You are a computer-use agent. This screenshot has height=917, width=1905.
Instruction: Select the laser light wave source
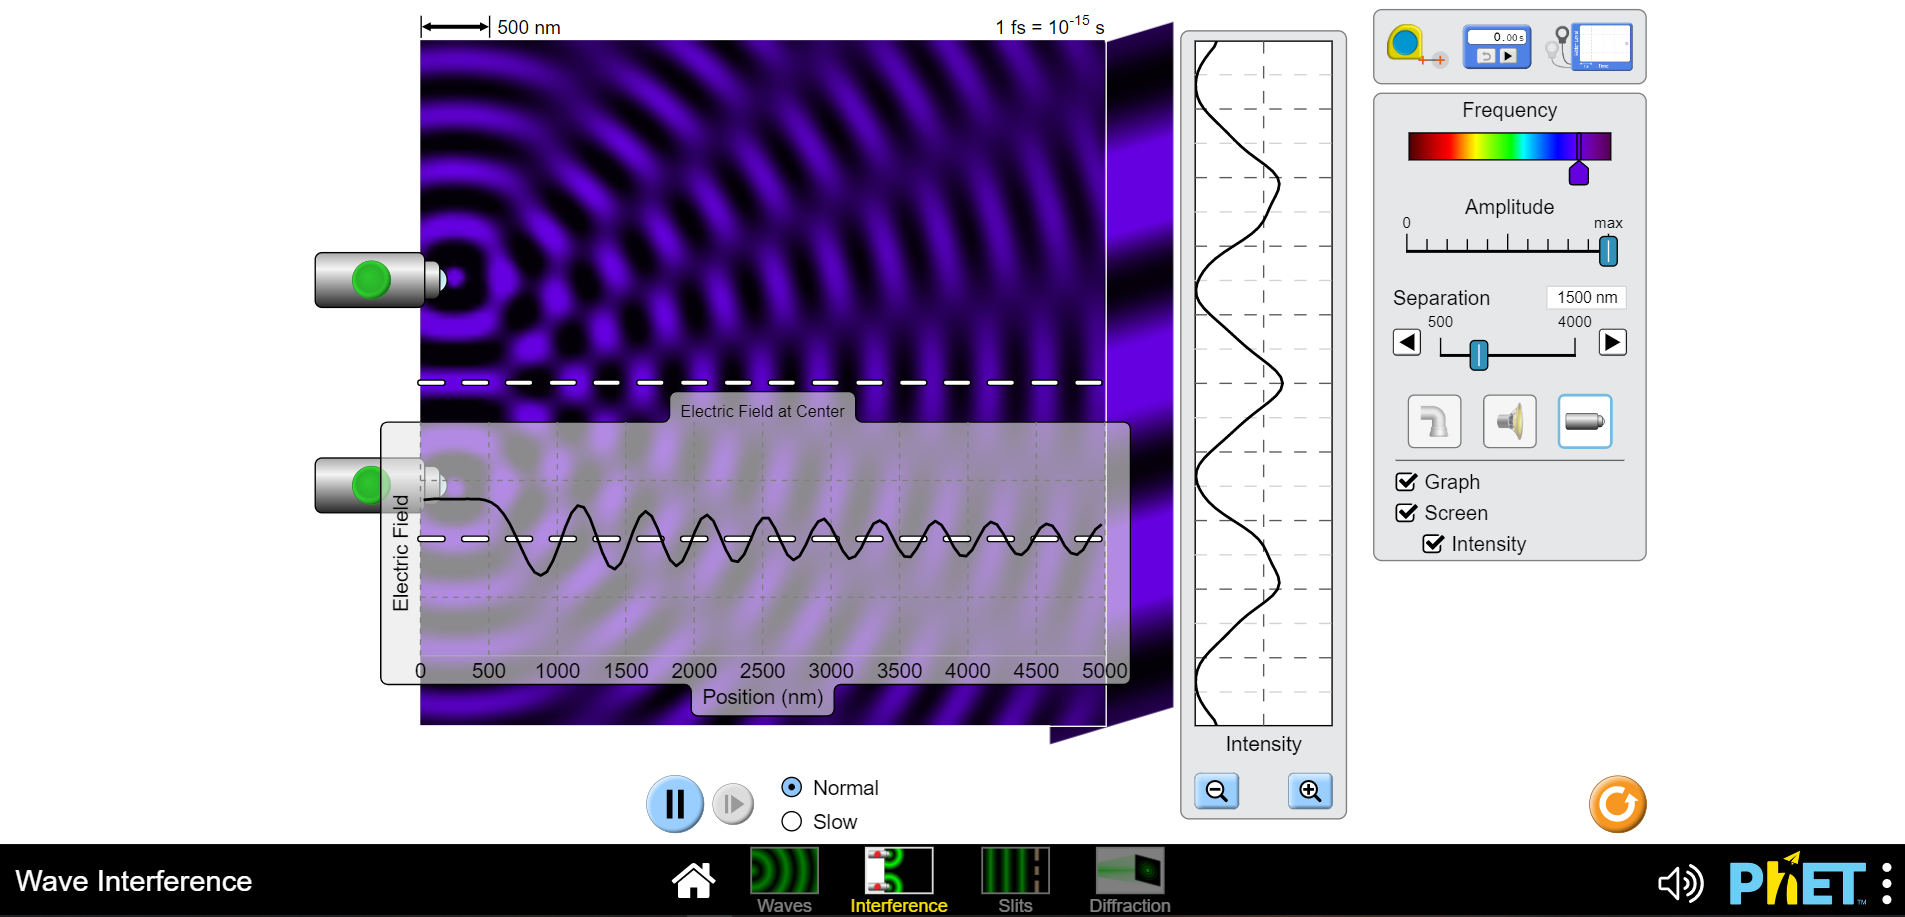coord(1584,421)
